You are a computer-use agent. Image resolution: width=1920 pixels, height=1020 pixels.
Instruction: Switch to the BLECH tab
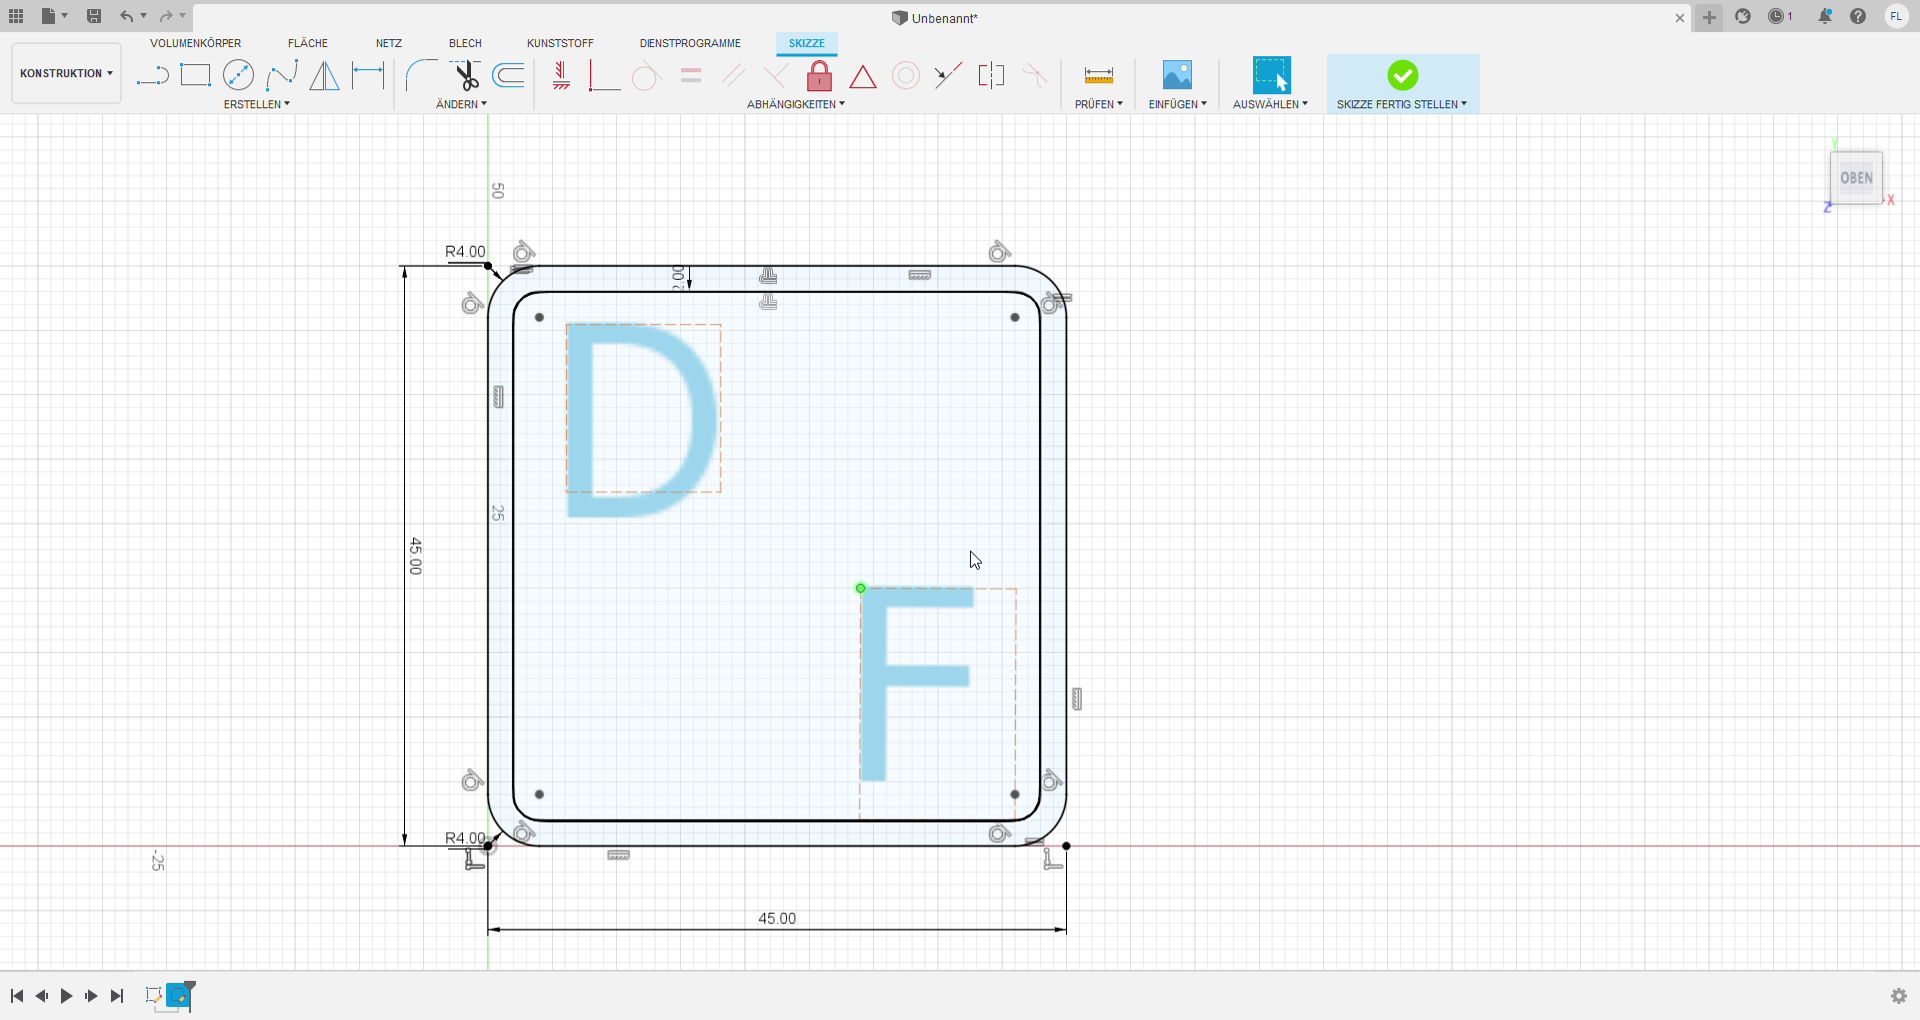[x=465, y=43]
